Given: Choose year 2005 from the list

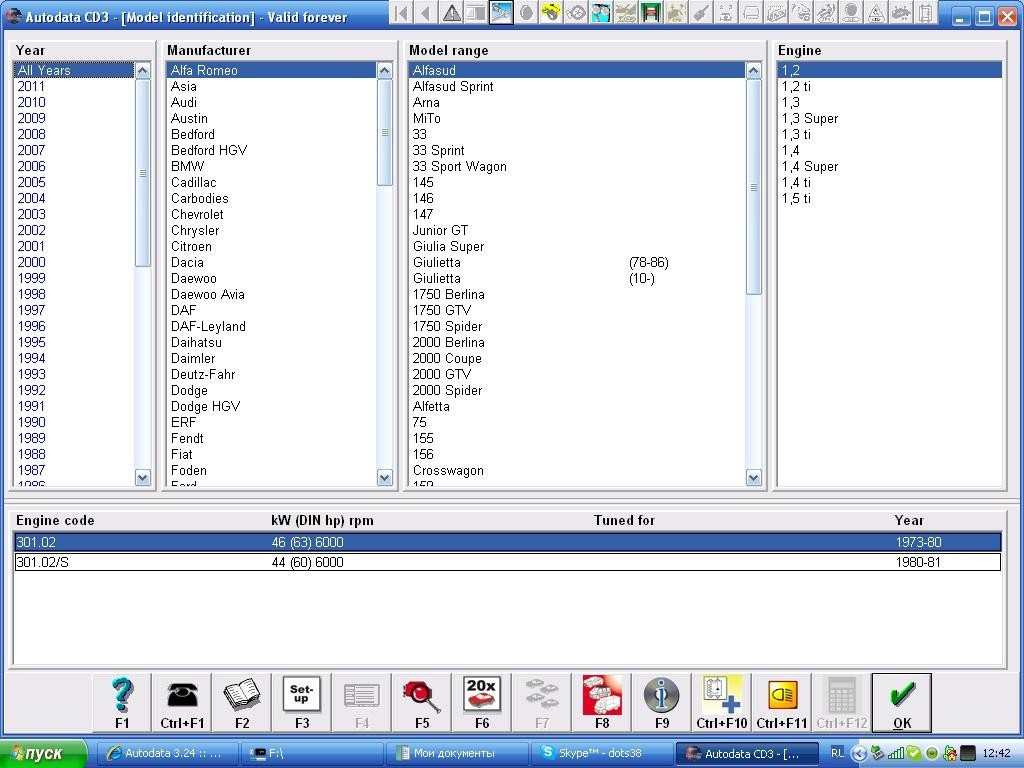Looking at the screenshot, I should [x=74, y=182].
